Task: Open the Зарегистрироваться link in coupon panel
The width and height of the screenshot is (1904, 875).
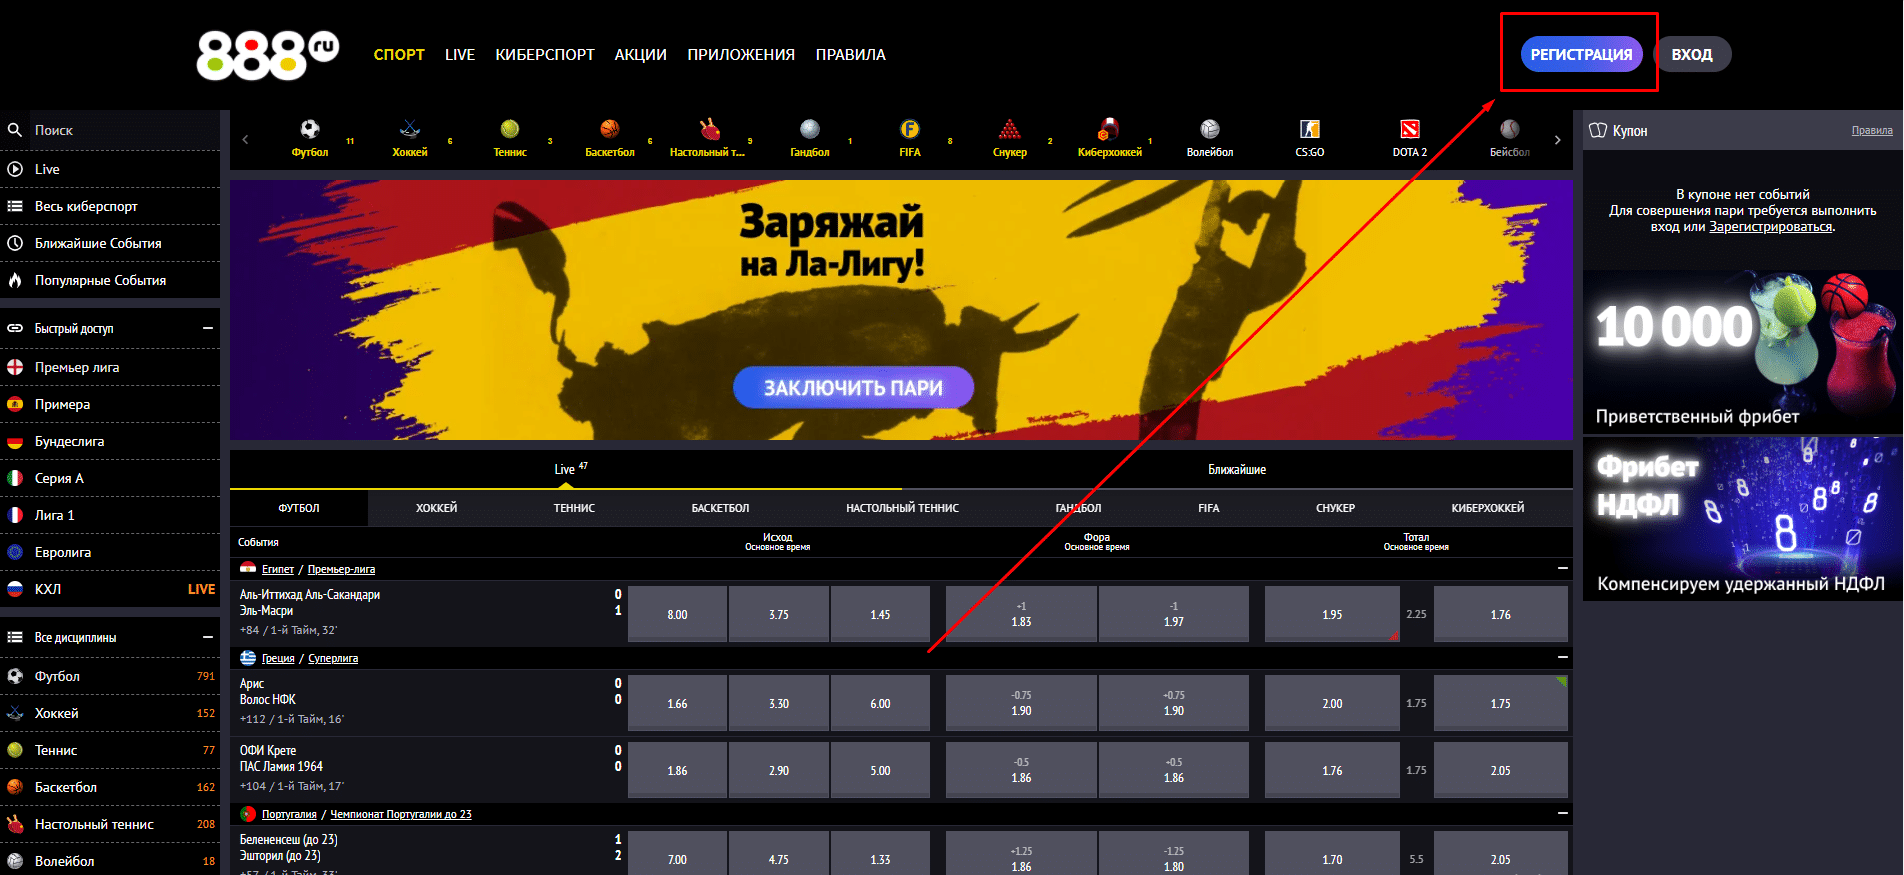Action: pos(1770,227)
